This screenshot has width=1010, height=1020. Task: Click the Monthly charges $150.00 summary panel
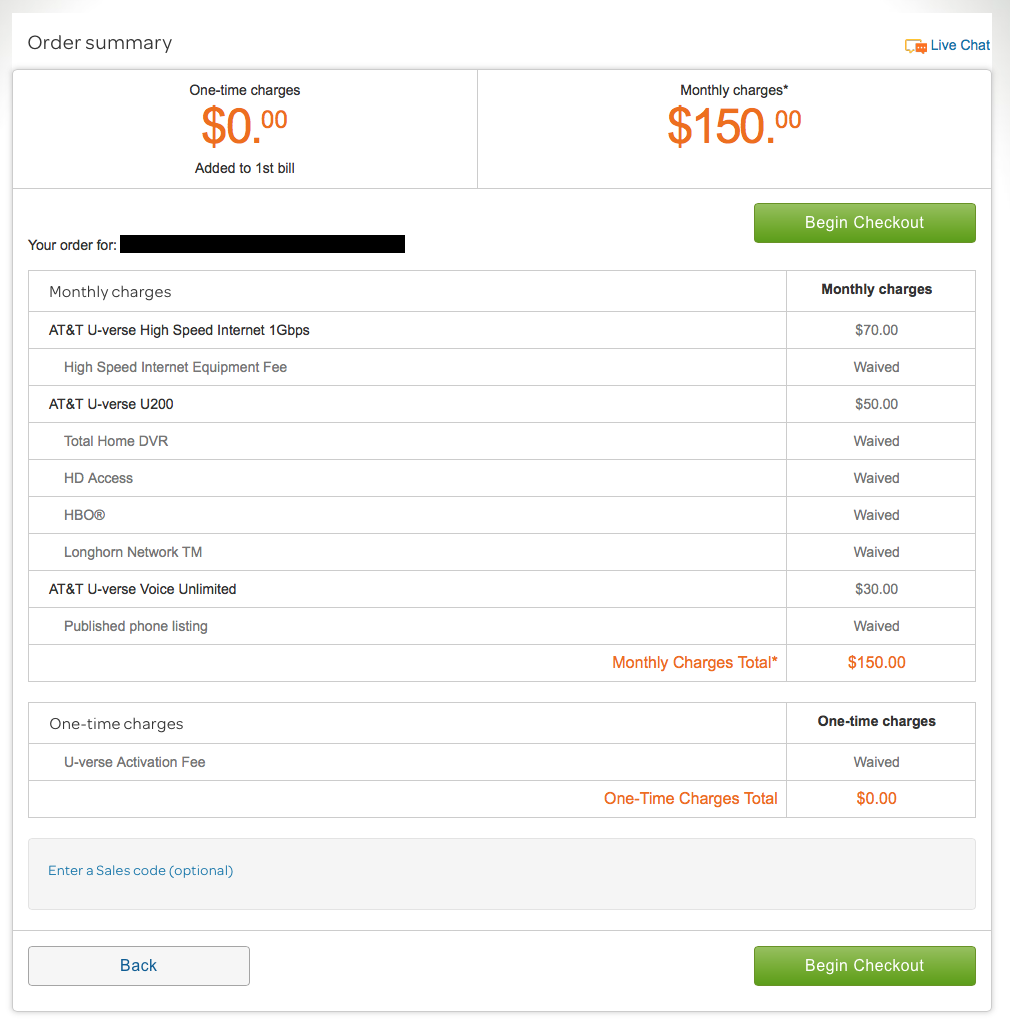click(x=734, y=128)
